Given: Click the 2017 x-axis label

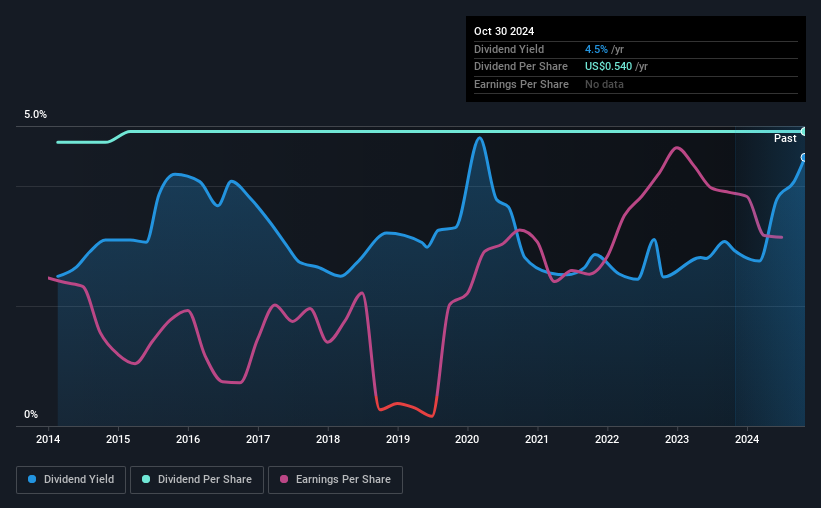Looking at the screenshot, I should (x=258, y=439).
